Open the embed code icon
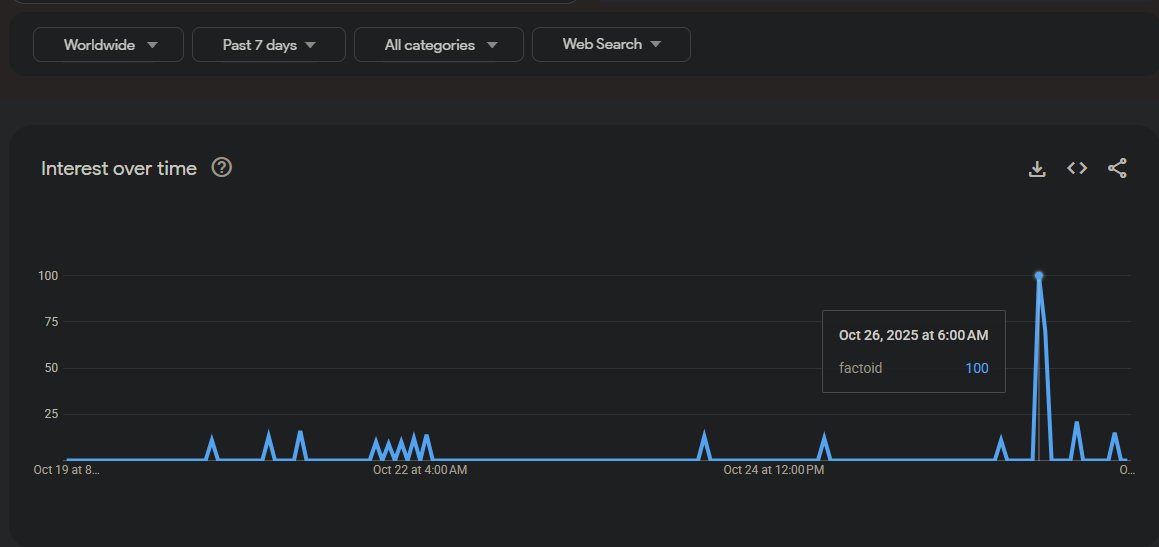This screenshot has height=547, width=1159. click(x=1077, y=169)
